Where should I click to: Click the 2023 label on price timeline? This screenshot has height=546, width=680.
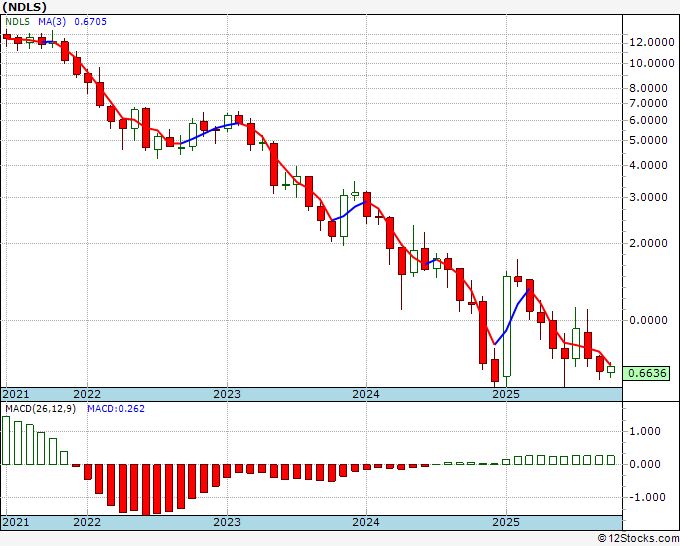[x=227, y=394]
